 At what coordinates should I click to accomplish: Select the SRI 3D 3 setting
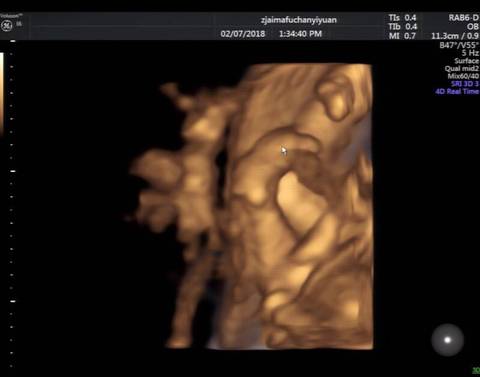point(465,84)
